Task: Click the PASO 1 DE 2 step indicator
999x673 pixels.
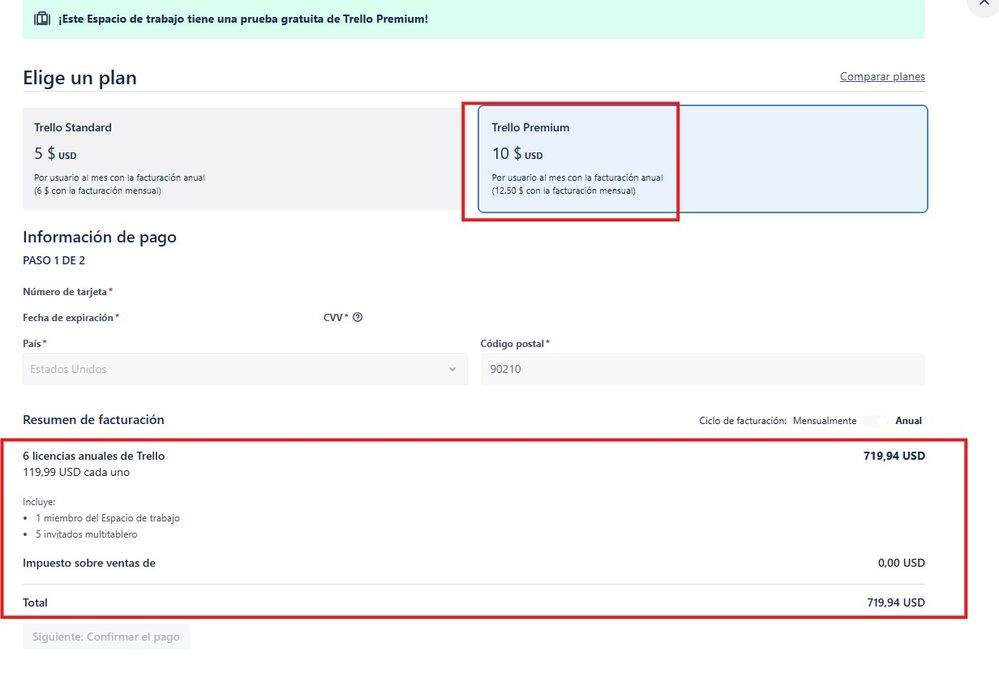Action: 54,260
